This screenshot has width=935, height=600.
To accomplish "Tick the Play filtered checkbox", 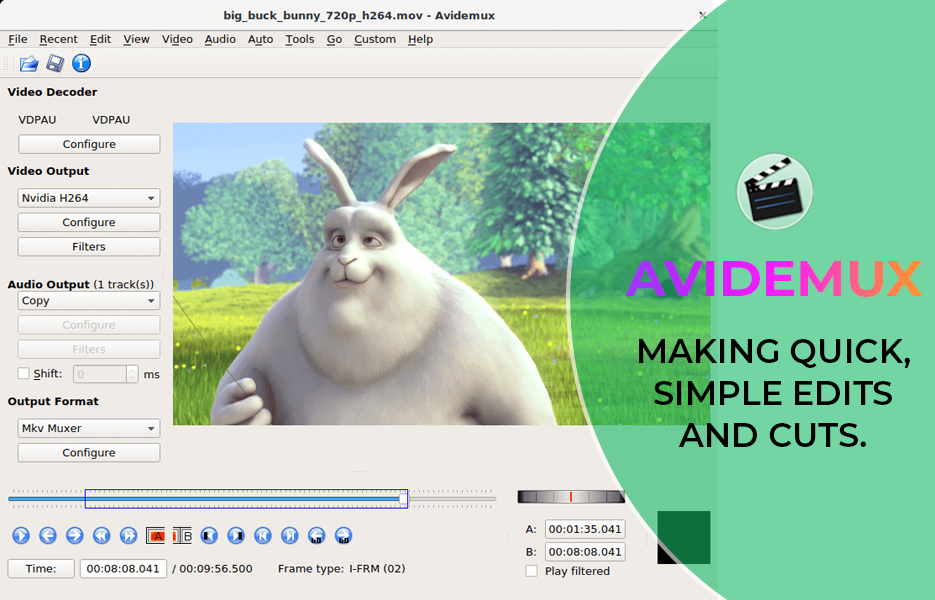I will 532,571.
